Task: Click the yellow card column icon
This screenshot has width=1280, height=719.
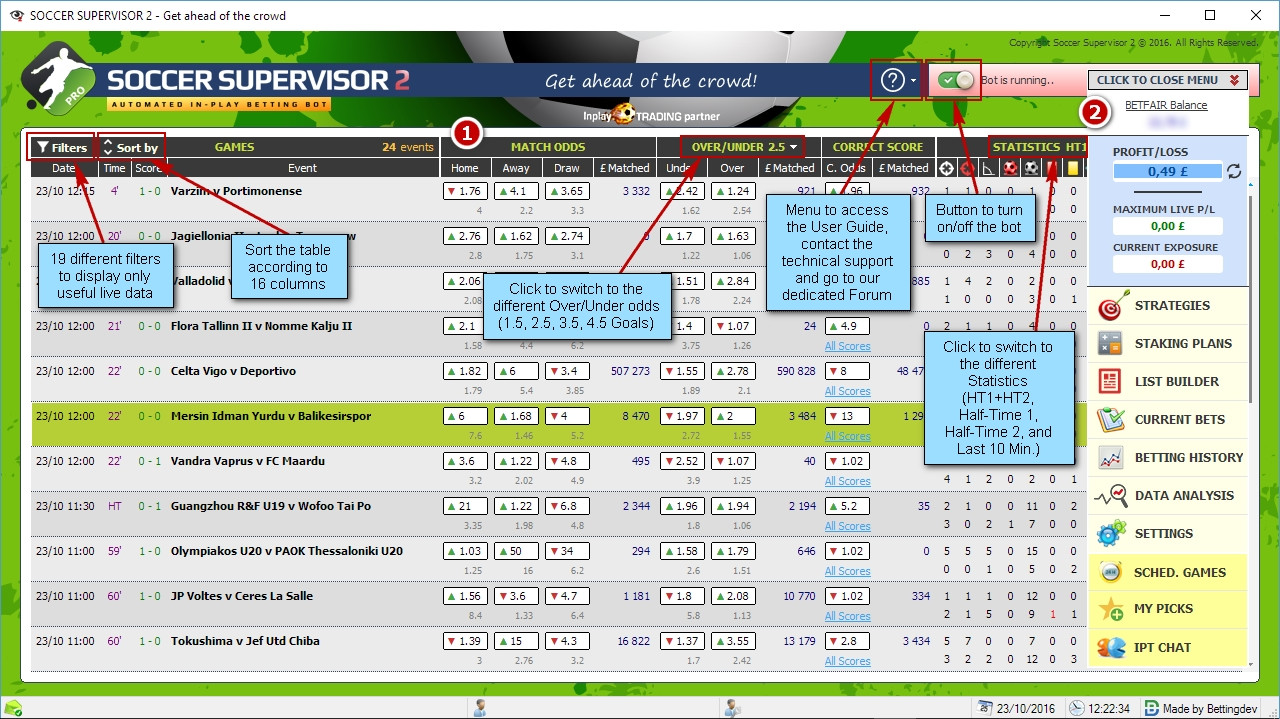Action: [1073, 169]
